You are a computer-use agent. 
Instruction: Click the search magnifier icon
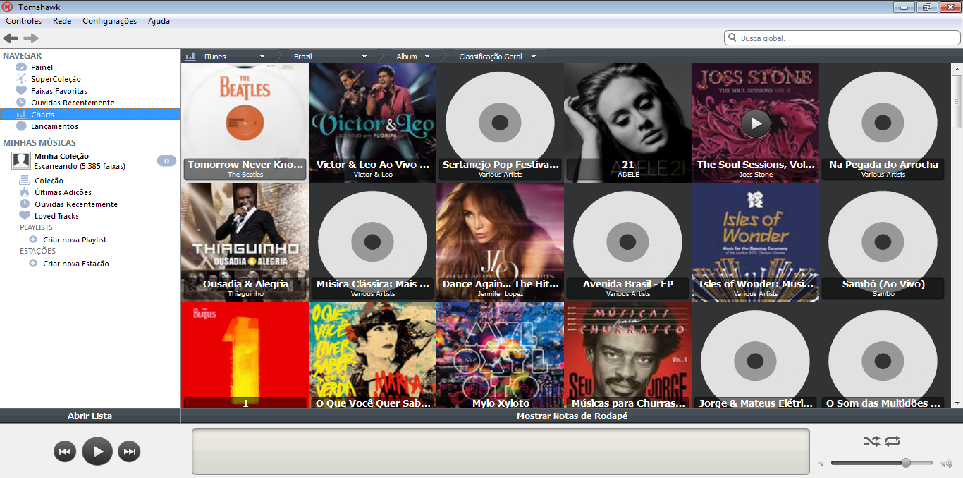point(731,37)
